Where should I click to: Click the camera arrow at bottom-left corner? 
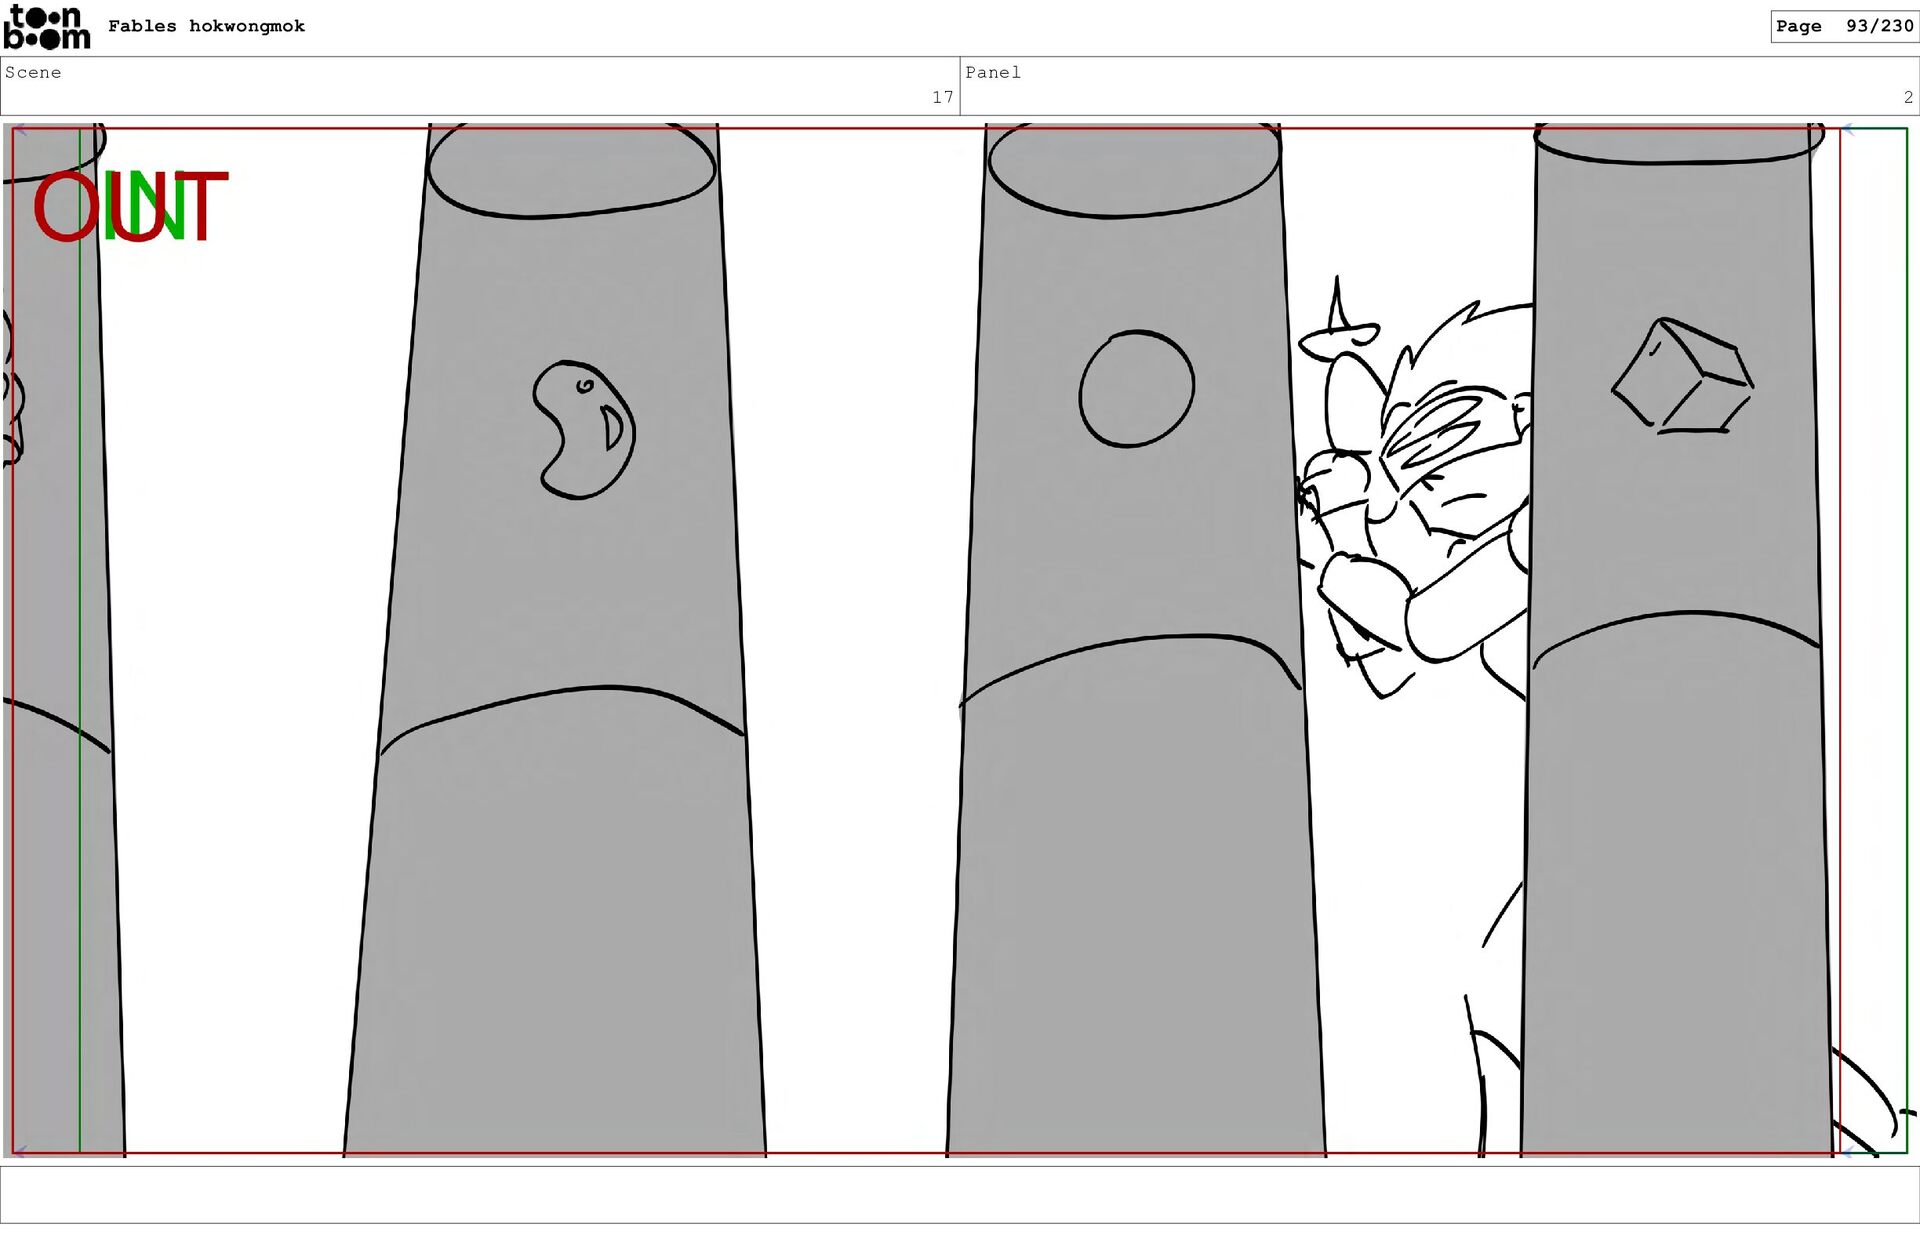(20, 1151)
